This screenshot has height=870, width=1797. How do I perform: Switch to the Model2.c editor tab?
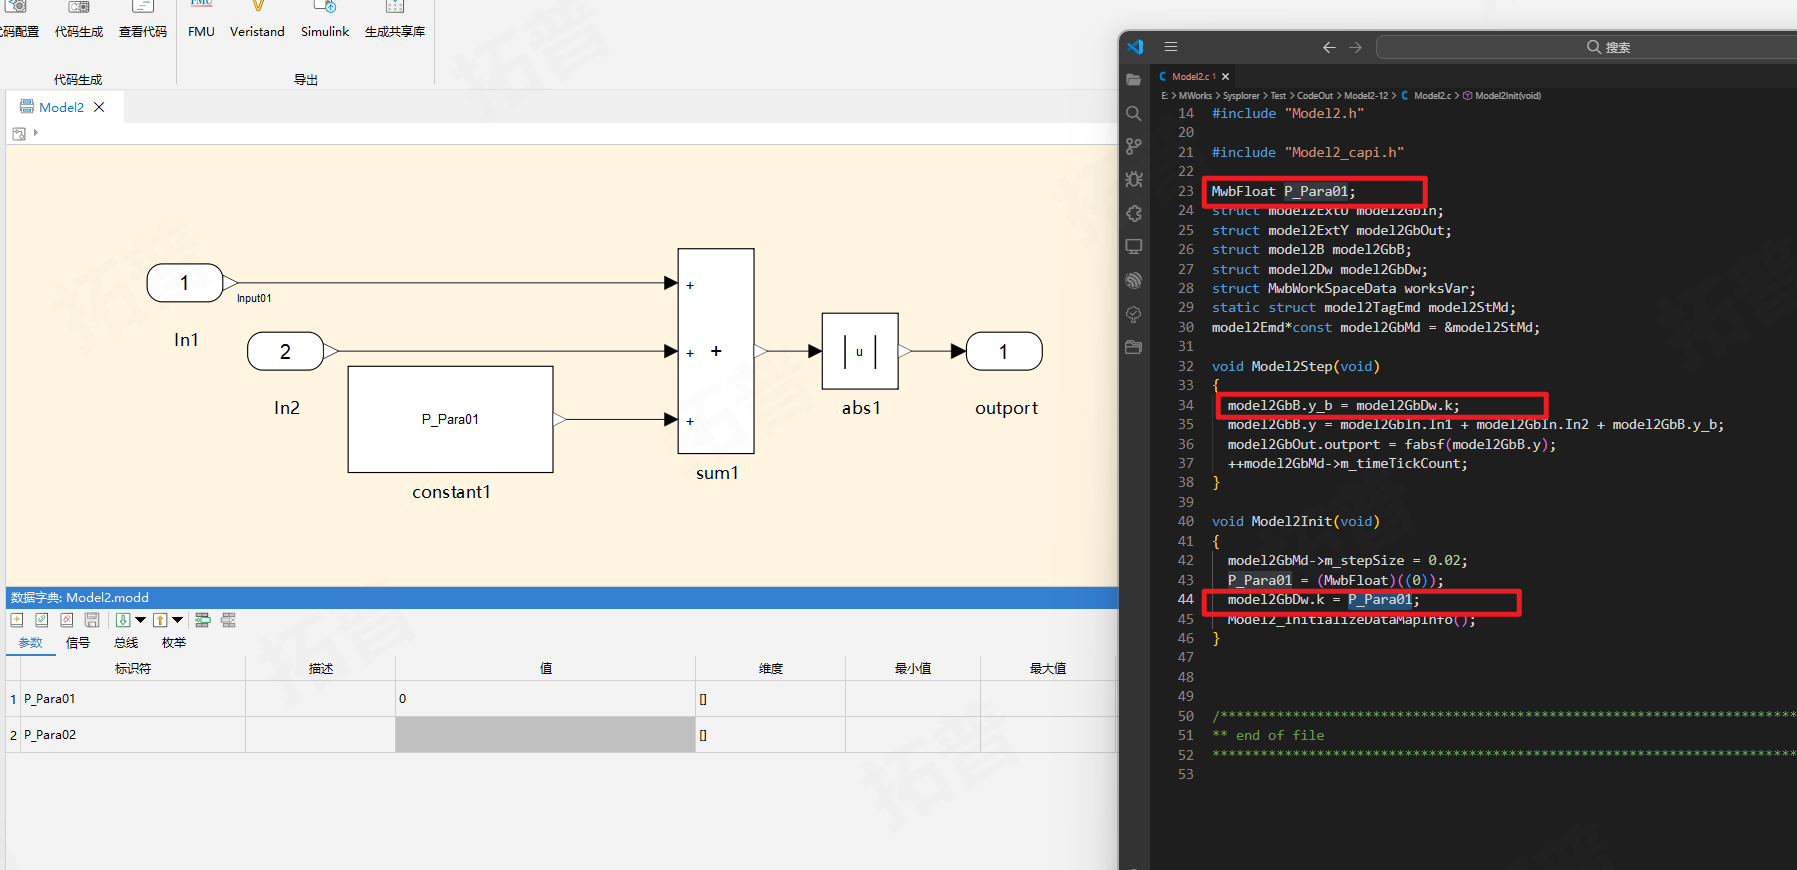[x=1188, y=76]
